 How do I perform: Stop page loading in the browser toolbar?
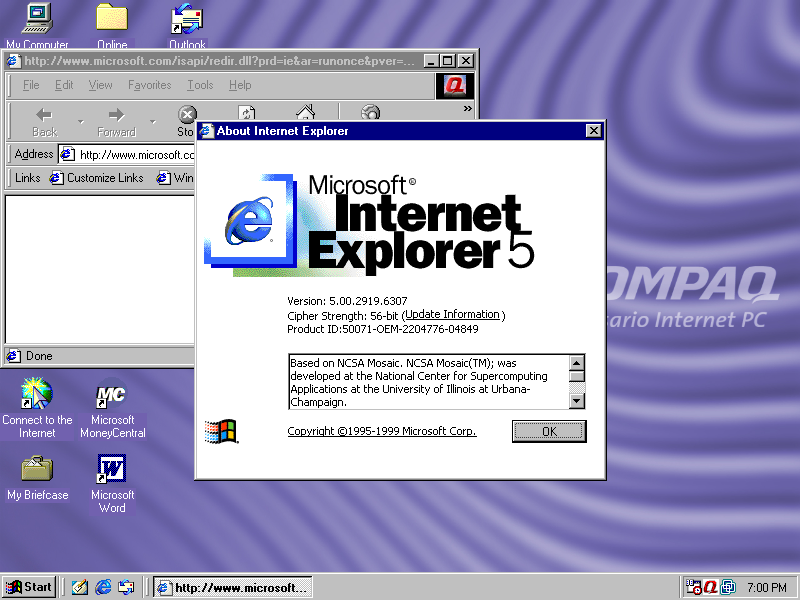[x=186, y=122]
